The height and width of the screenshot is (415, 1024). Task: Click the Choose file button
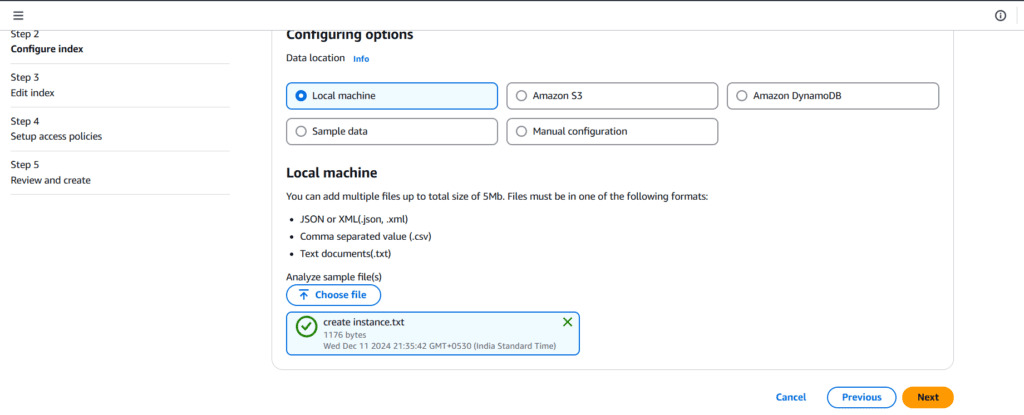click(x=333, y=295)
